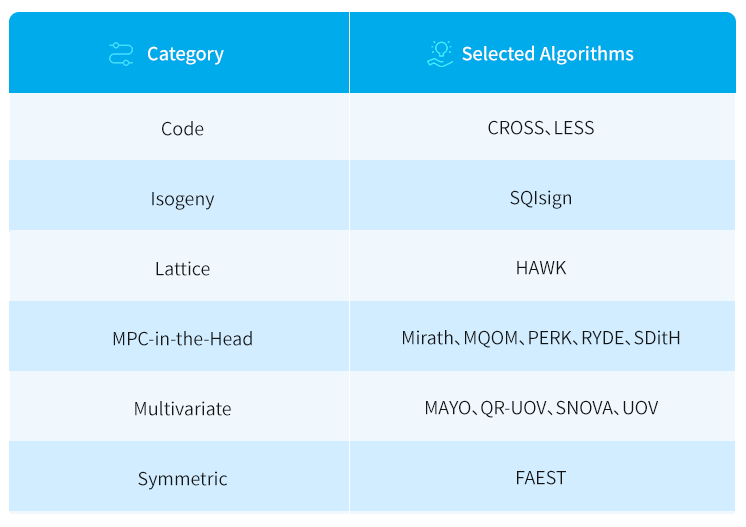
Task: Select the MAYO algorithm text
Action: (x=447, y=408)
